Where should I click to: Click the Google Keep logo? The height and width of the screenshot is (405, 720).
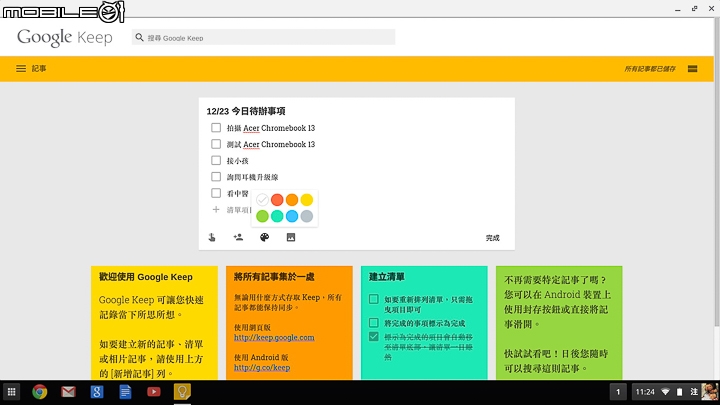[x=65, y=37]
